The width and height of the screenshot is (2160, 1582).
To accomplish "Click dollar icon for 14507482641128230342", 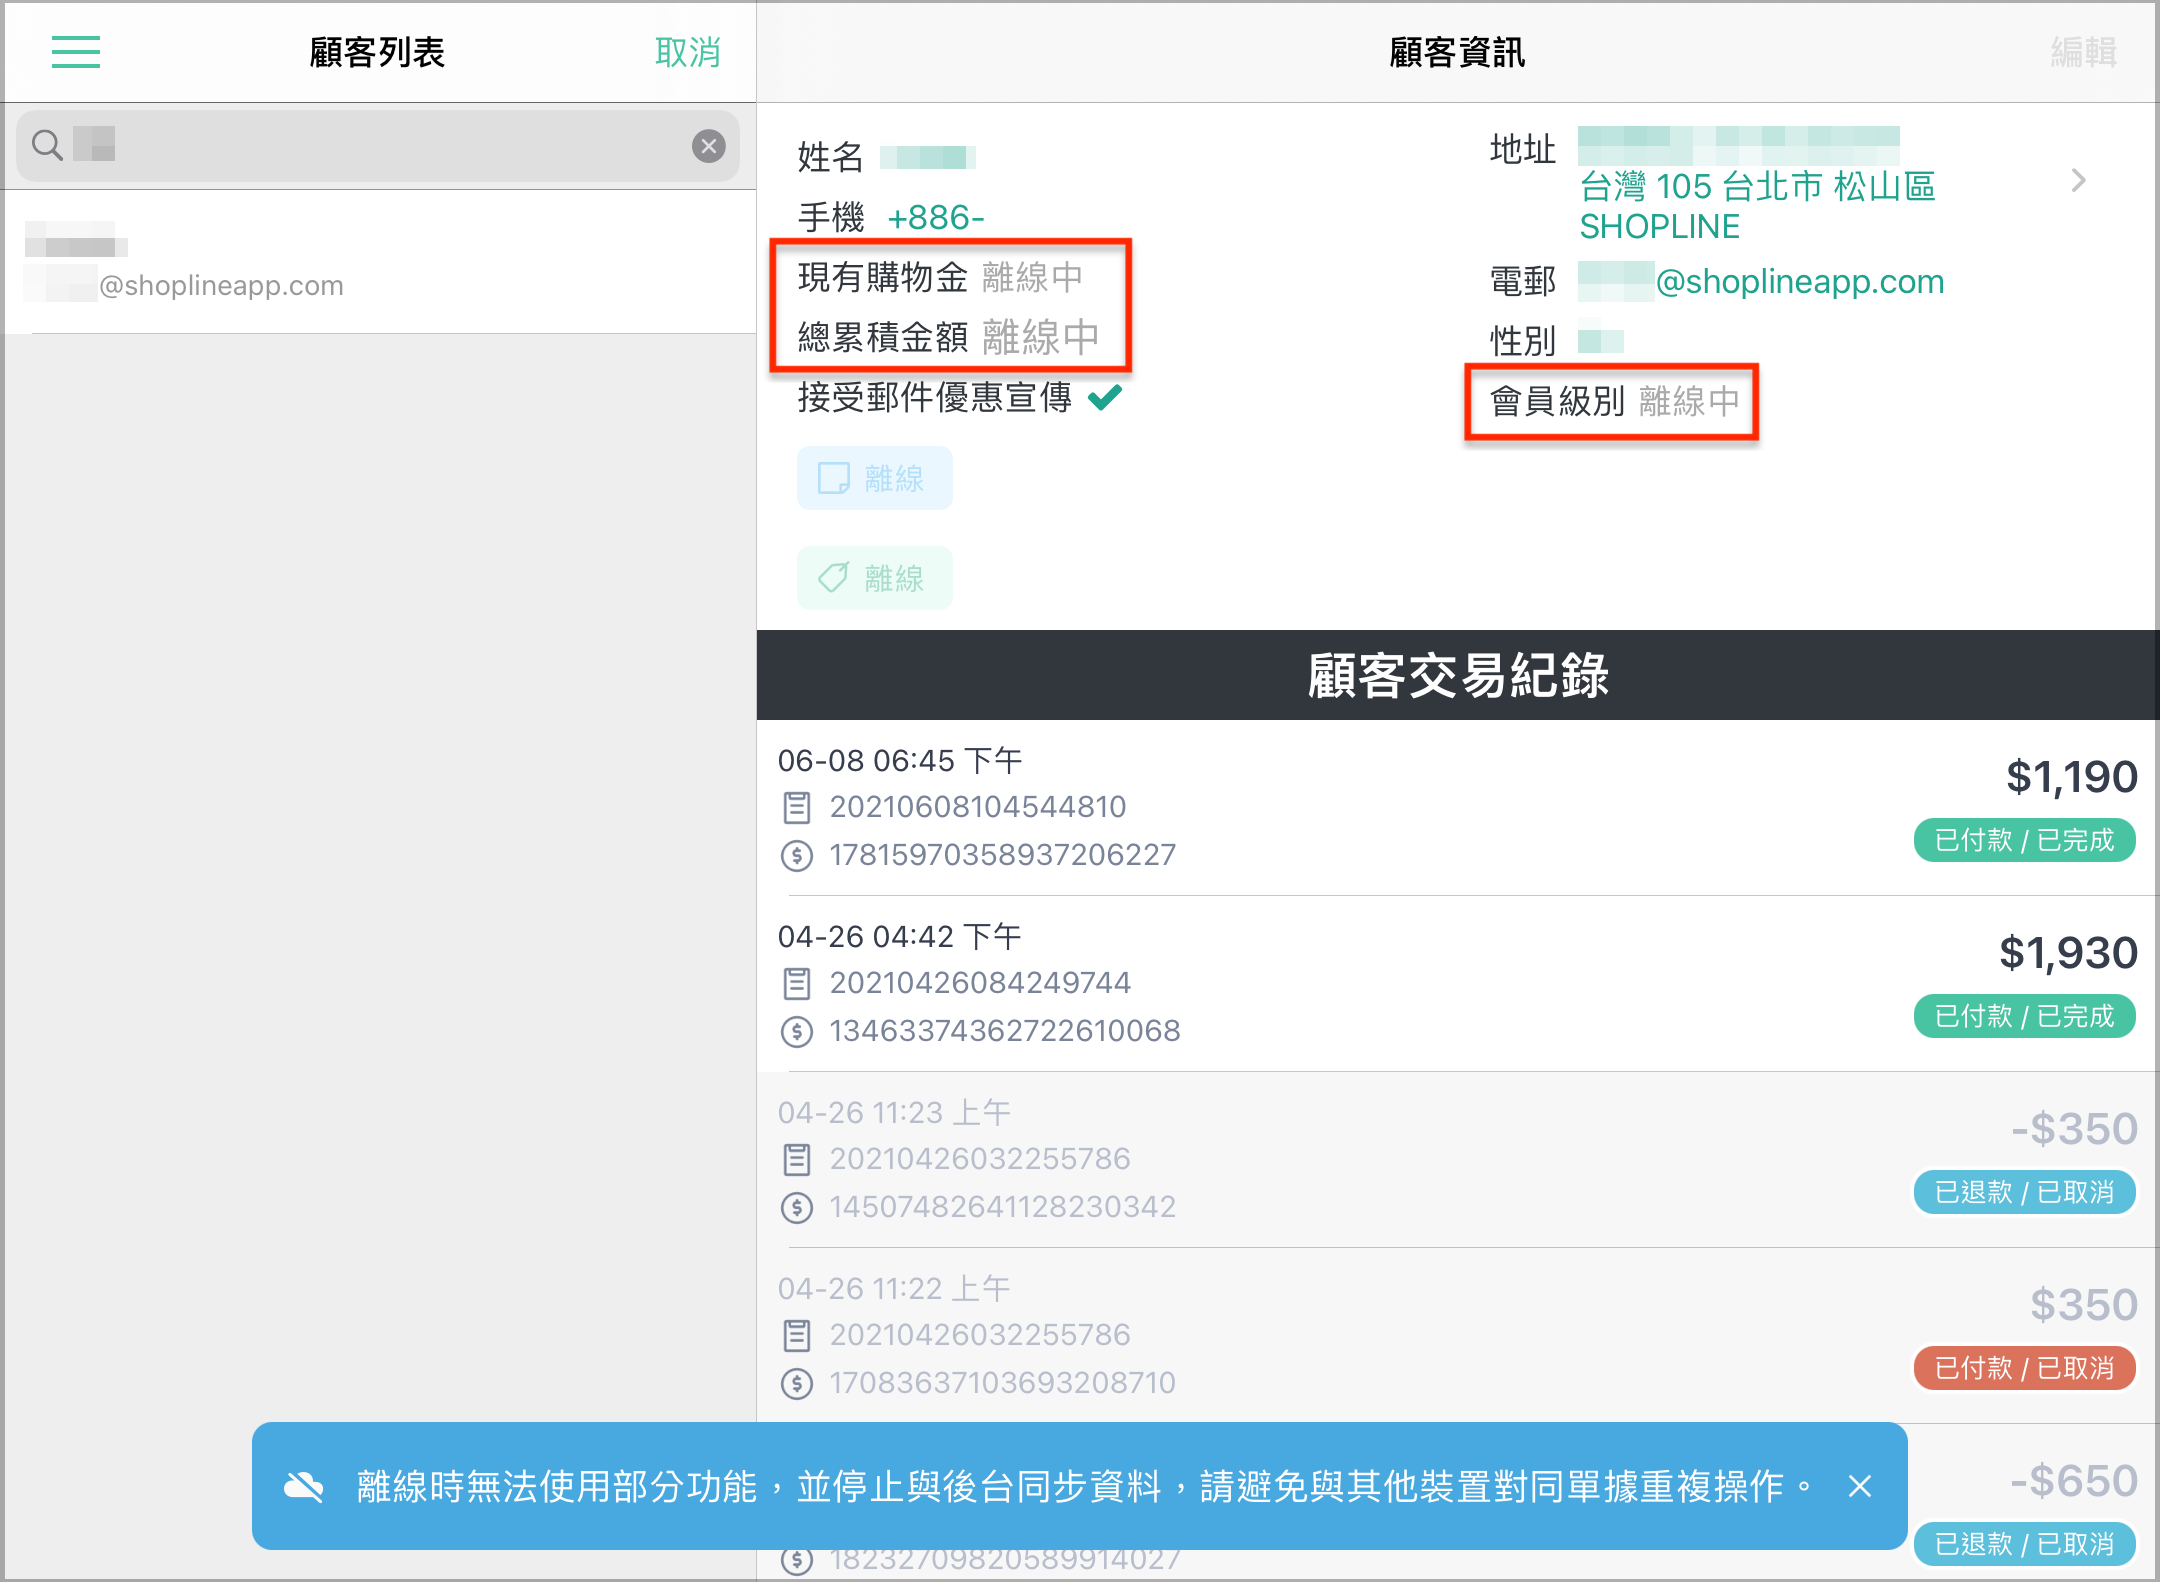I will point(797,1207).
